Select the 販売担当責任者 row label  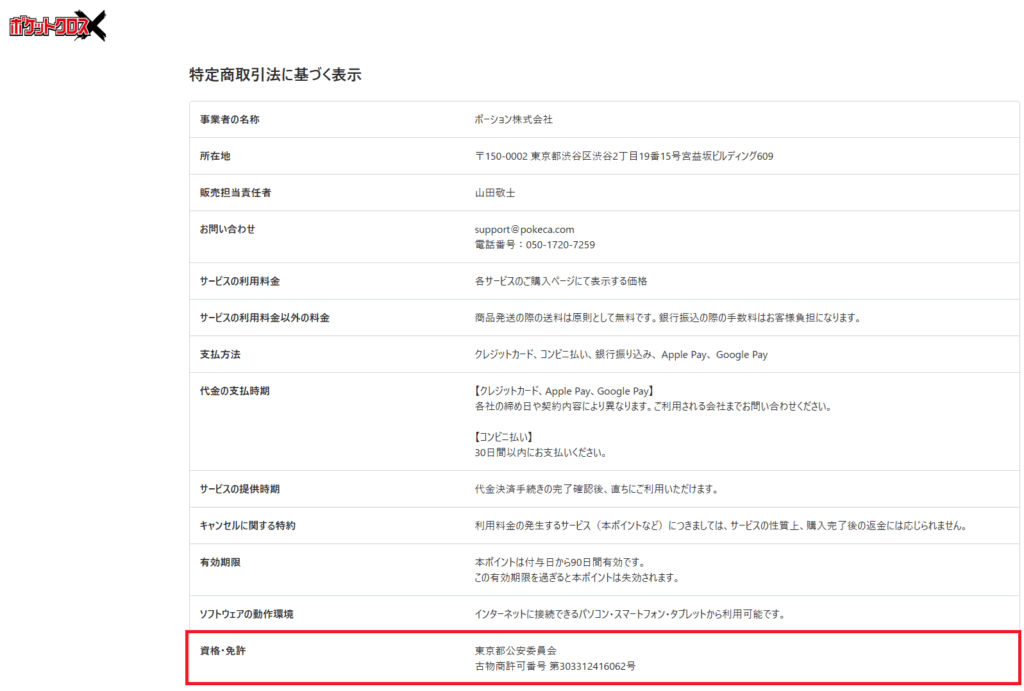coord(235,192)
